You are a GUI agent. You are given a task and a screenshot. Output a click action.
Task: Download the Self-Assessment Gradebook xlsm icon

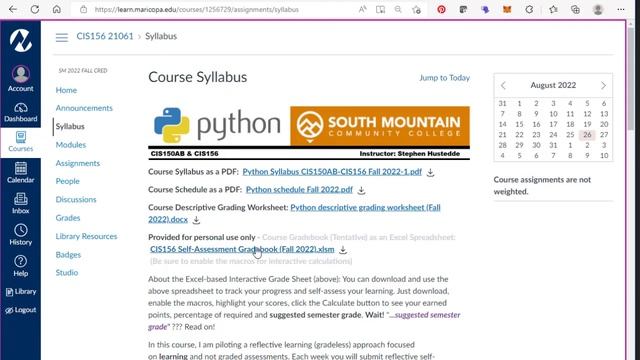343,249
